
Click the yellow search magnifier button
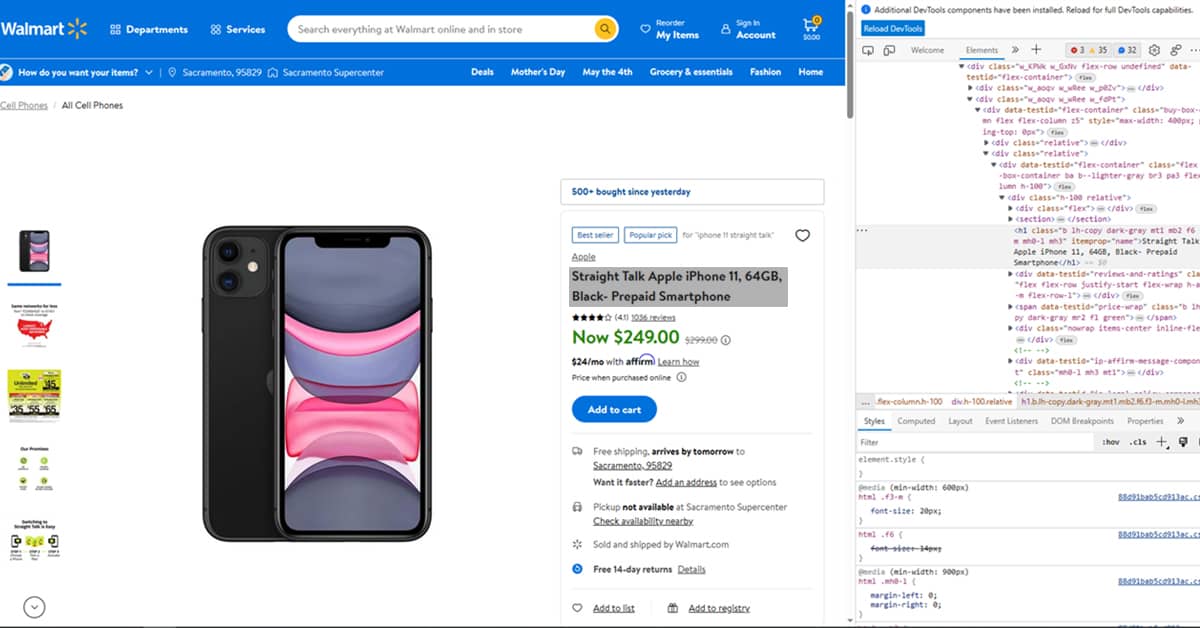(605, 29)
